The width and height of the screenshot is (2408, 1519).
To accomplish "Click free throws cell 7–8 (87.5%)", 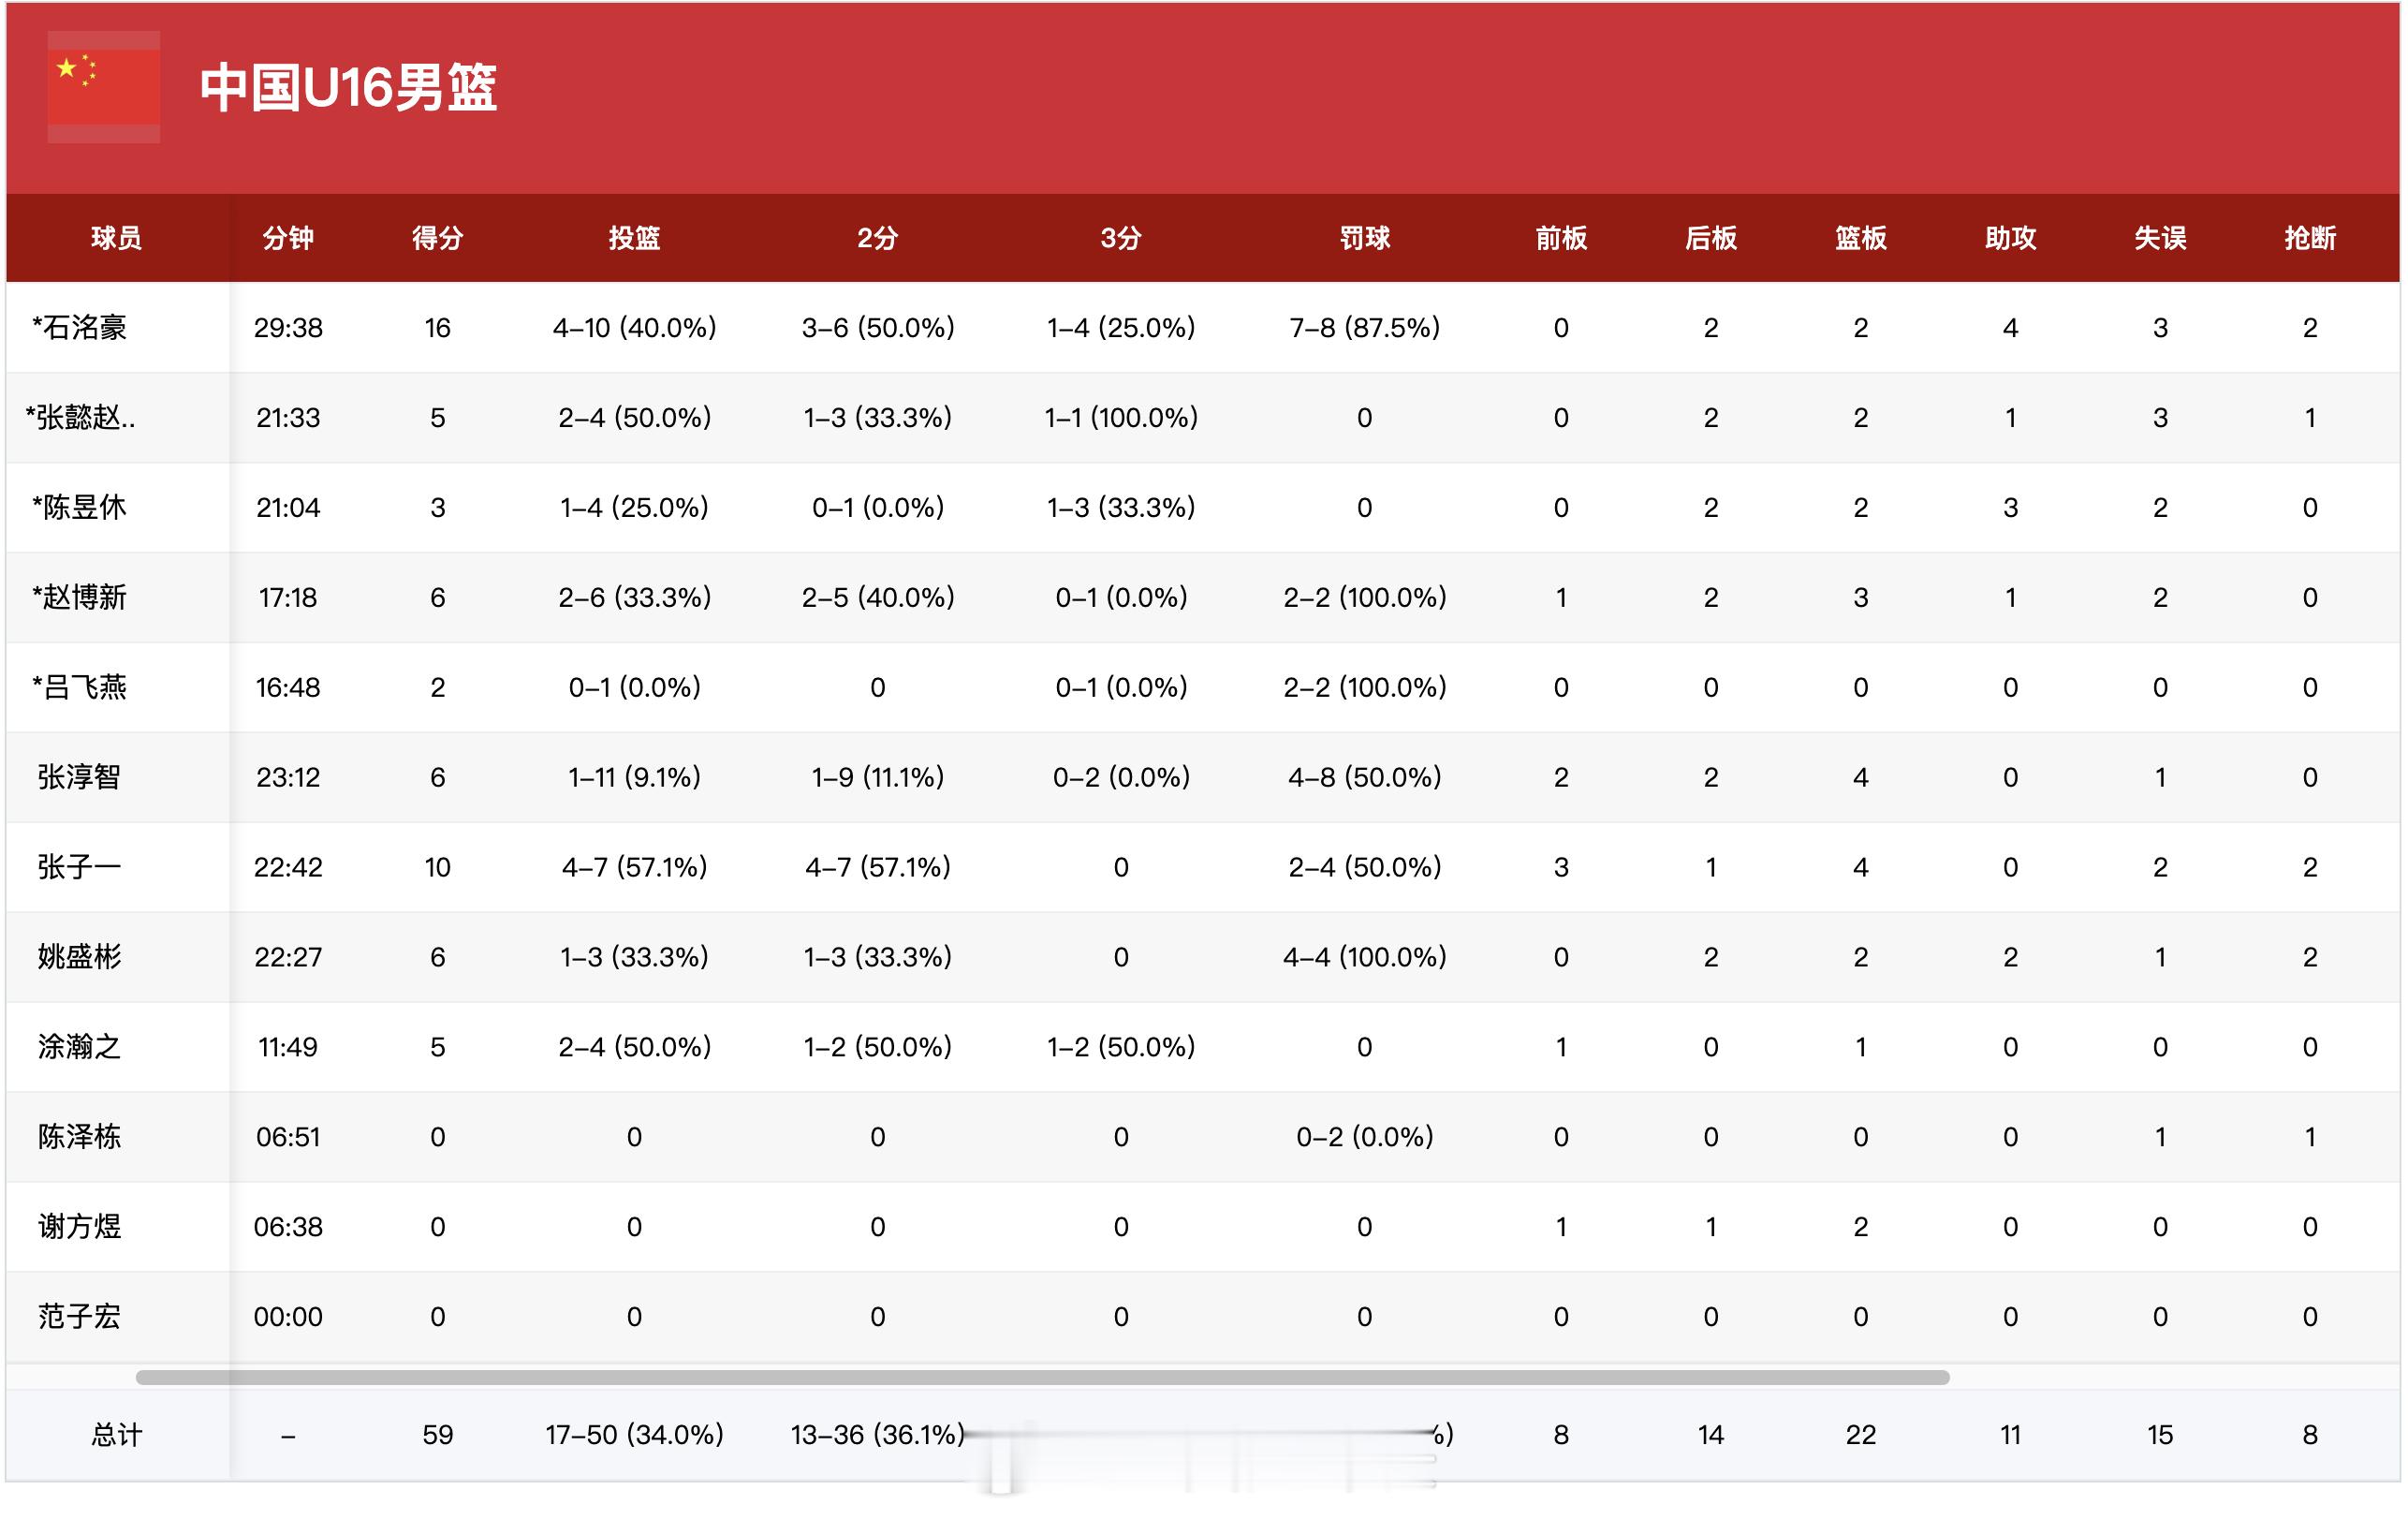I will tap(1365, 328).
